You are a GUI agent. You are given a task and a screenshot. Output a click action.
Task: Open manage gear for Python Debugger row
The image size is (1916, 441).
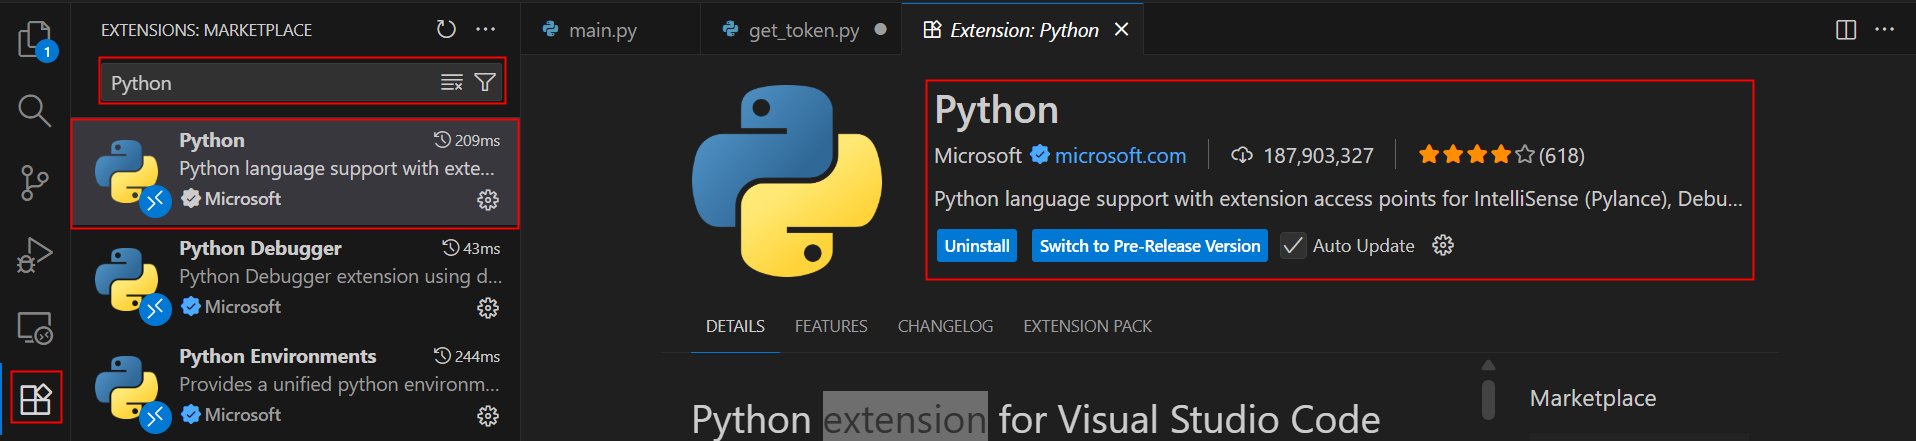[x=488, y=308]
